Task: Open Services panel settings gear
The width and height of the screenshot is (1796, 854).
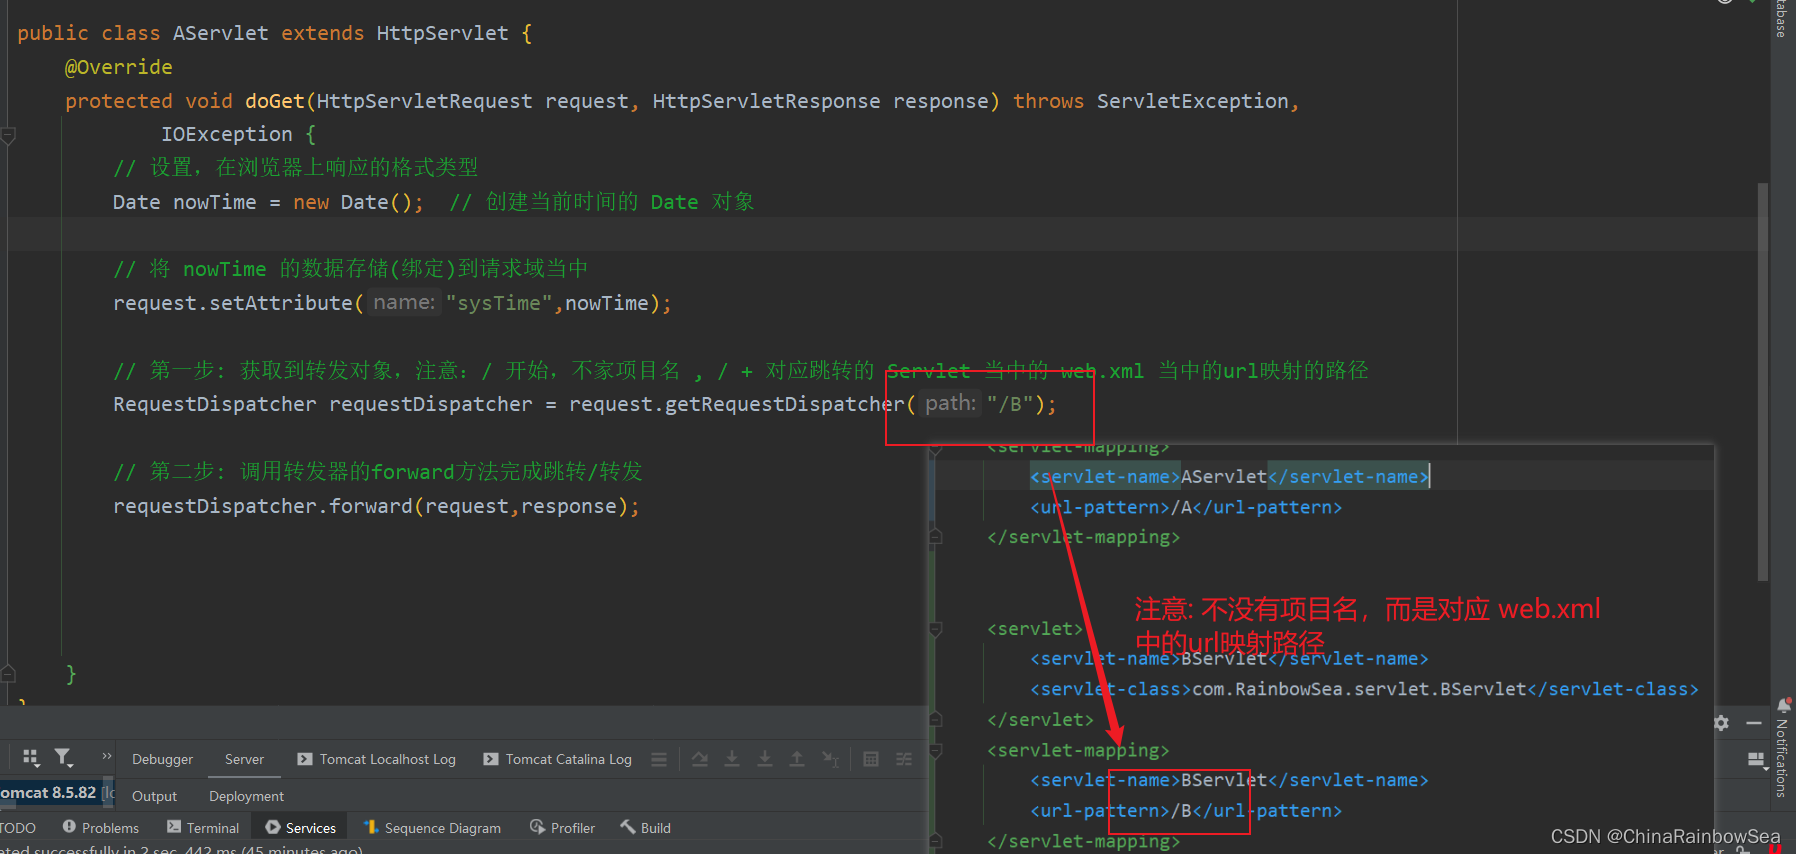Action: point(1721,722)
